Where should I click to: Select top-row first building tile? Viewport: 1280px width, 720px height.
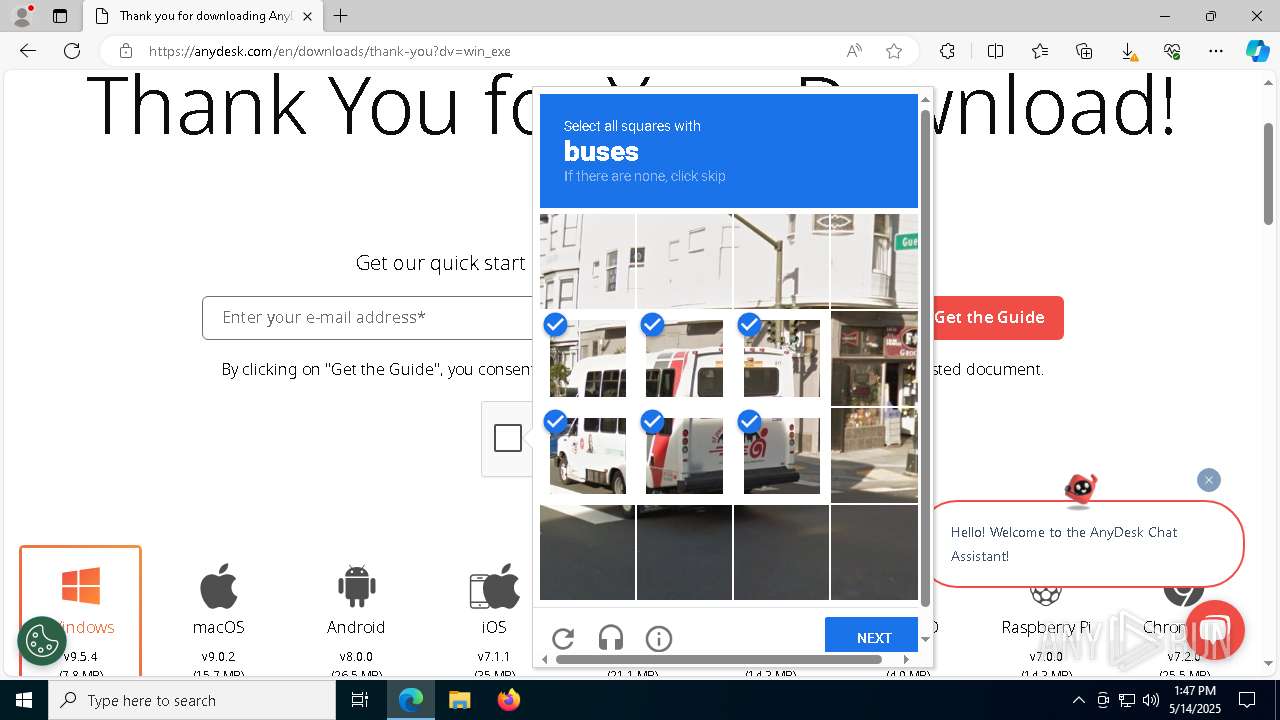[588, 261]
